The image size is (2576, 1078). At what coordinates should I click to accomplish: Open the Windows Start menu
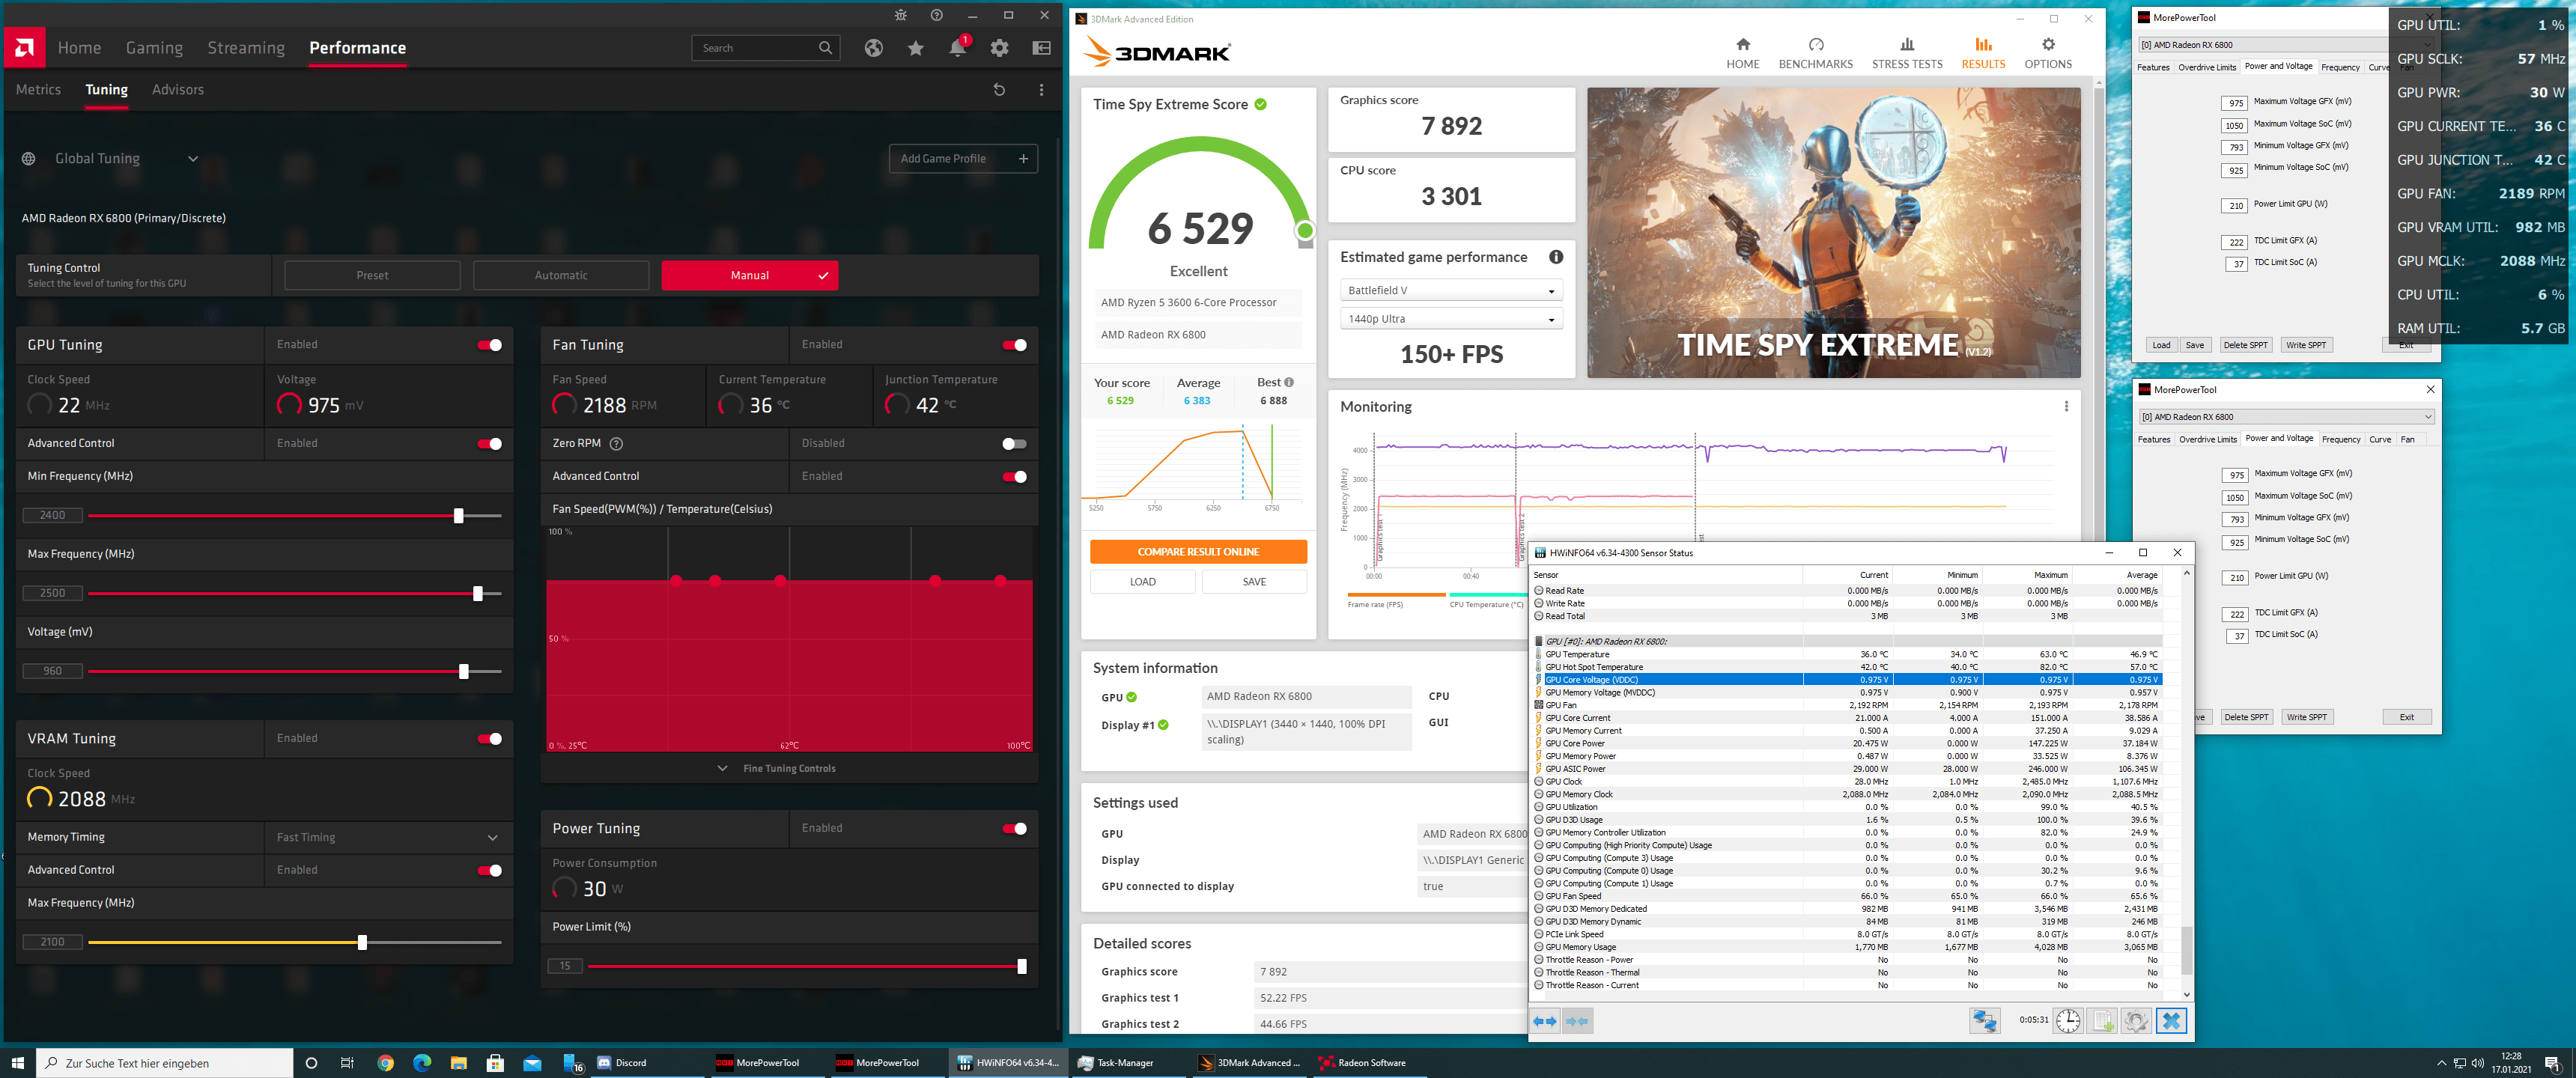point(17,1063)
